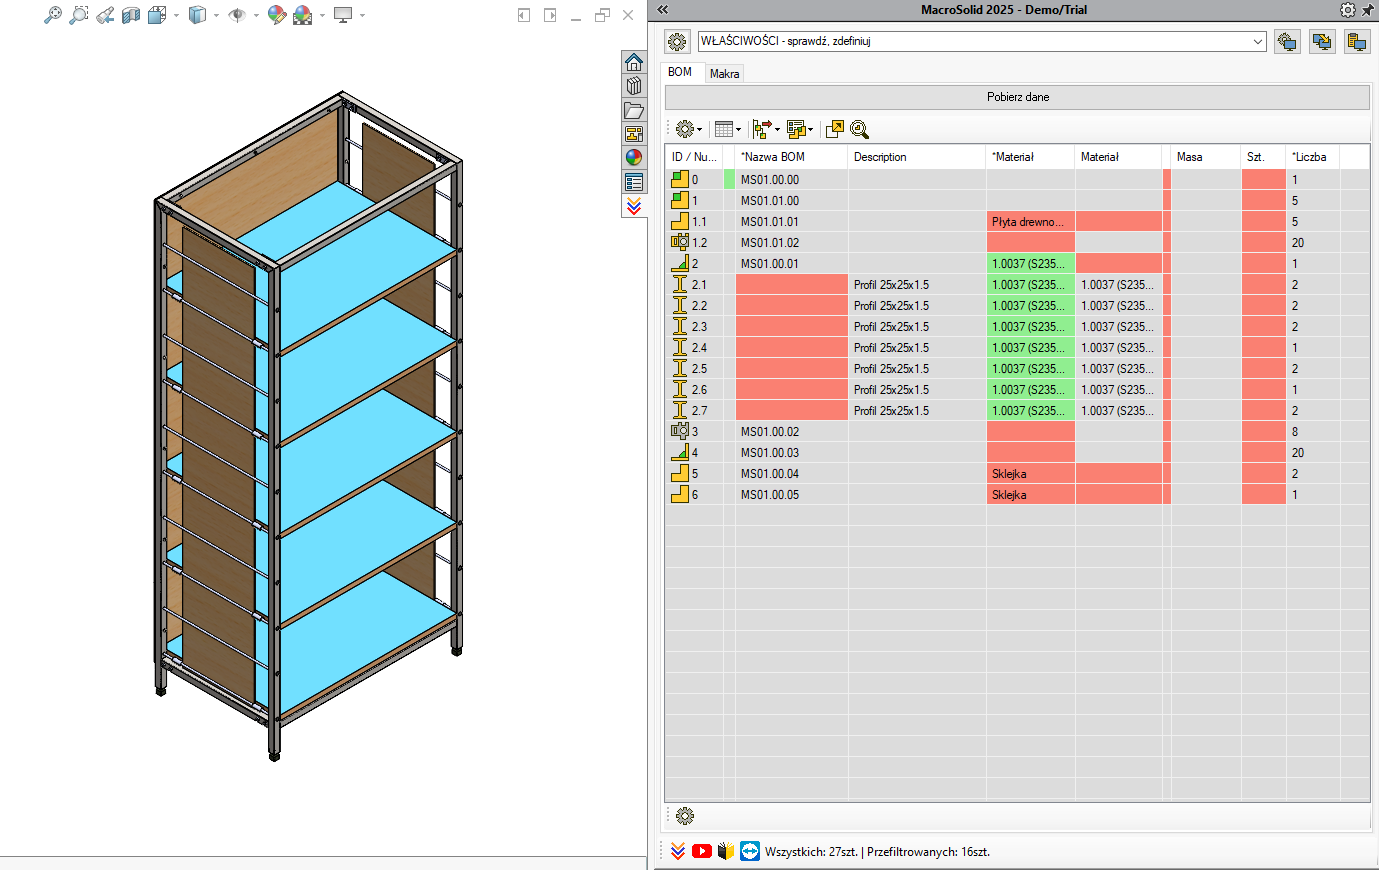Open the View Palette task pane tab

pos(634,134)
